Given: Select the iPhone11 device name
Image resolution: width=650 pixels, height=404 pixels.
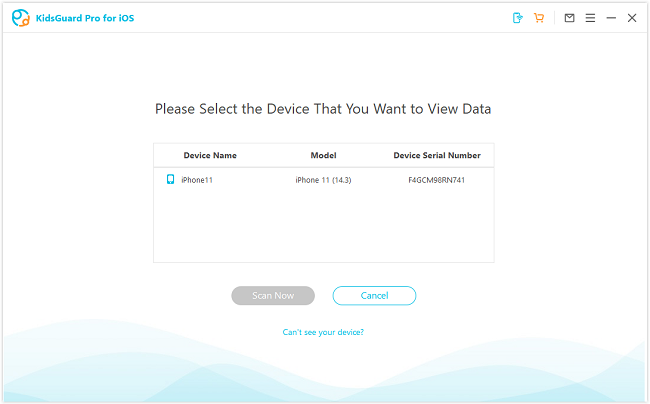Looking at the screenshot, I should [x=197, y=180].
